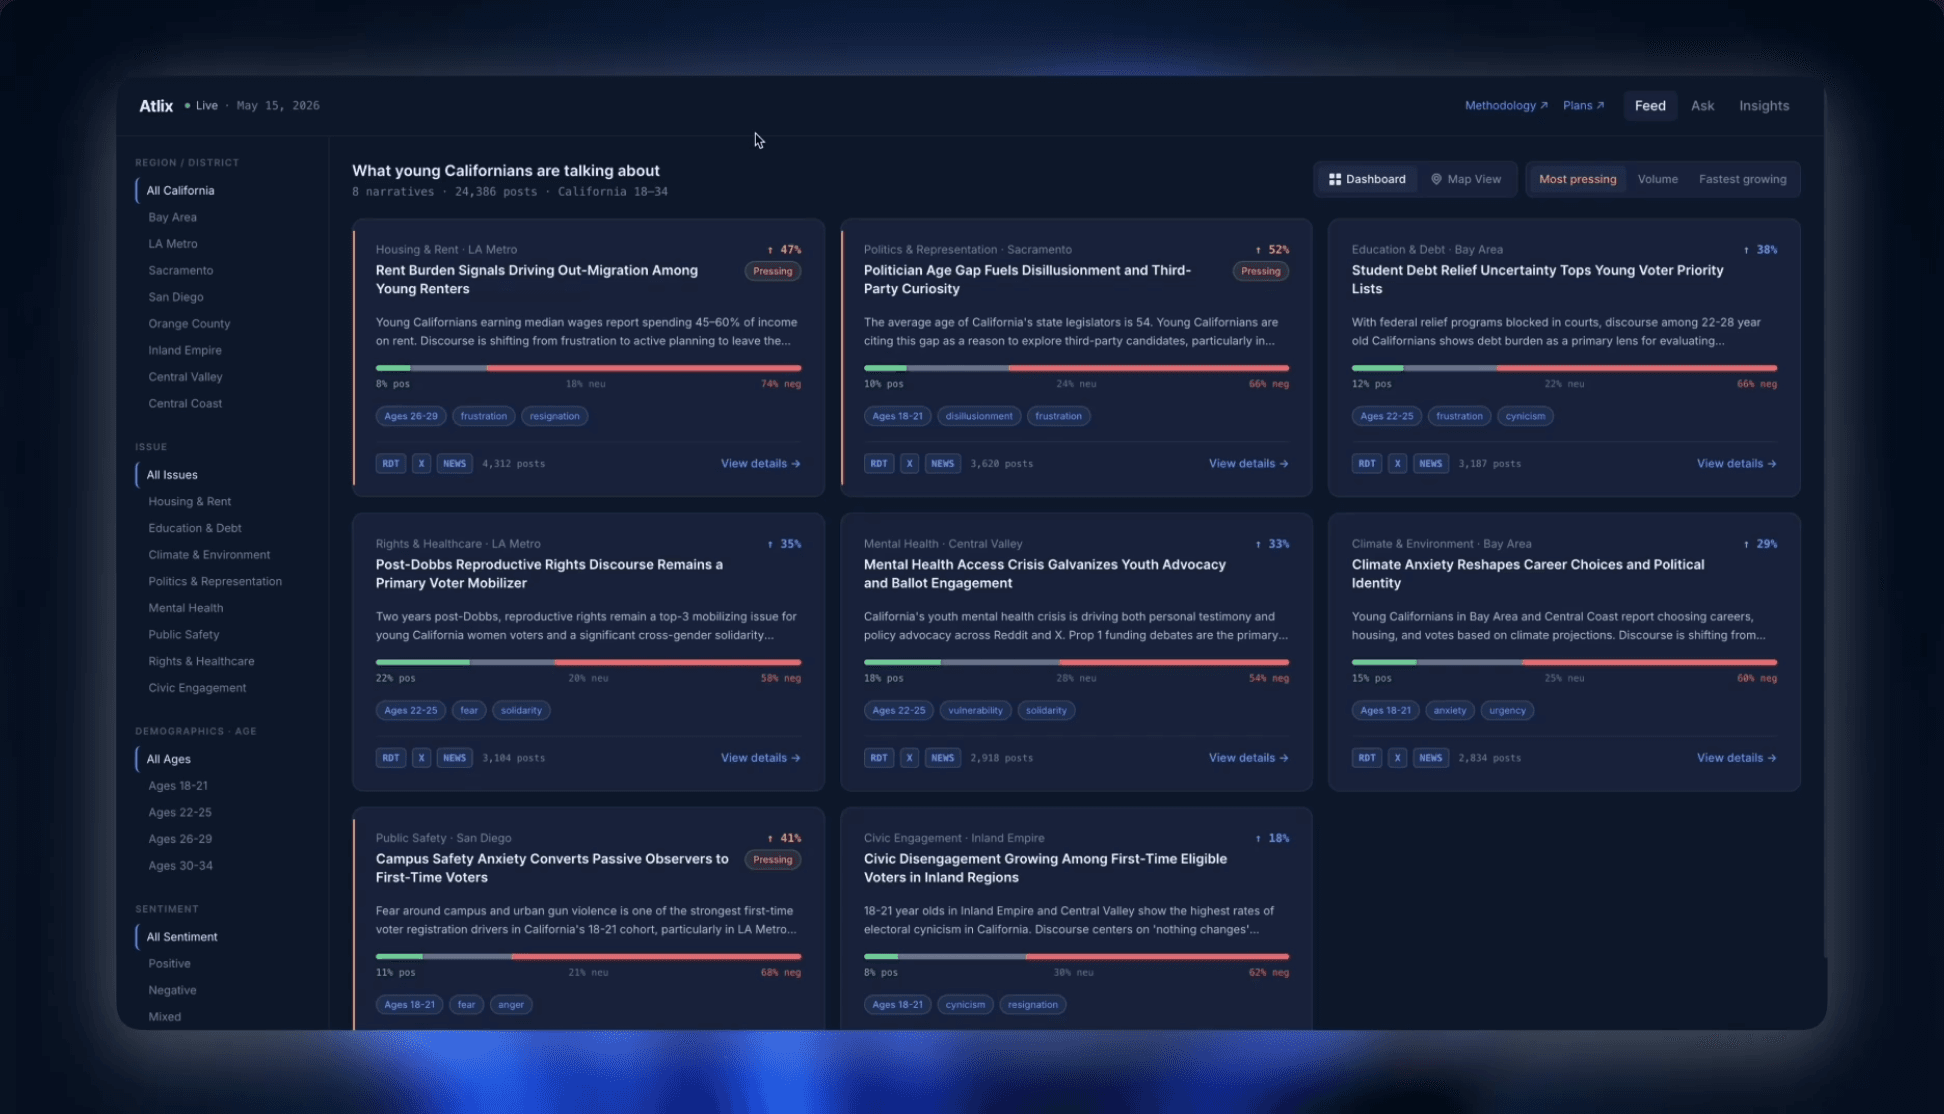This screenshot has height=1114, width=1944.
Task: Filter region to Inland Empire
Action: (x=185, y=351)
